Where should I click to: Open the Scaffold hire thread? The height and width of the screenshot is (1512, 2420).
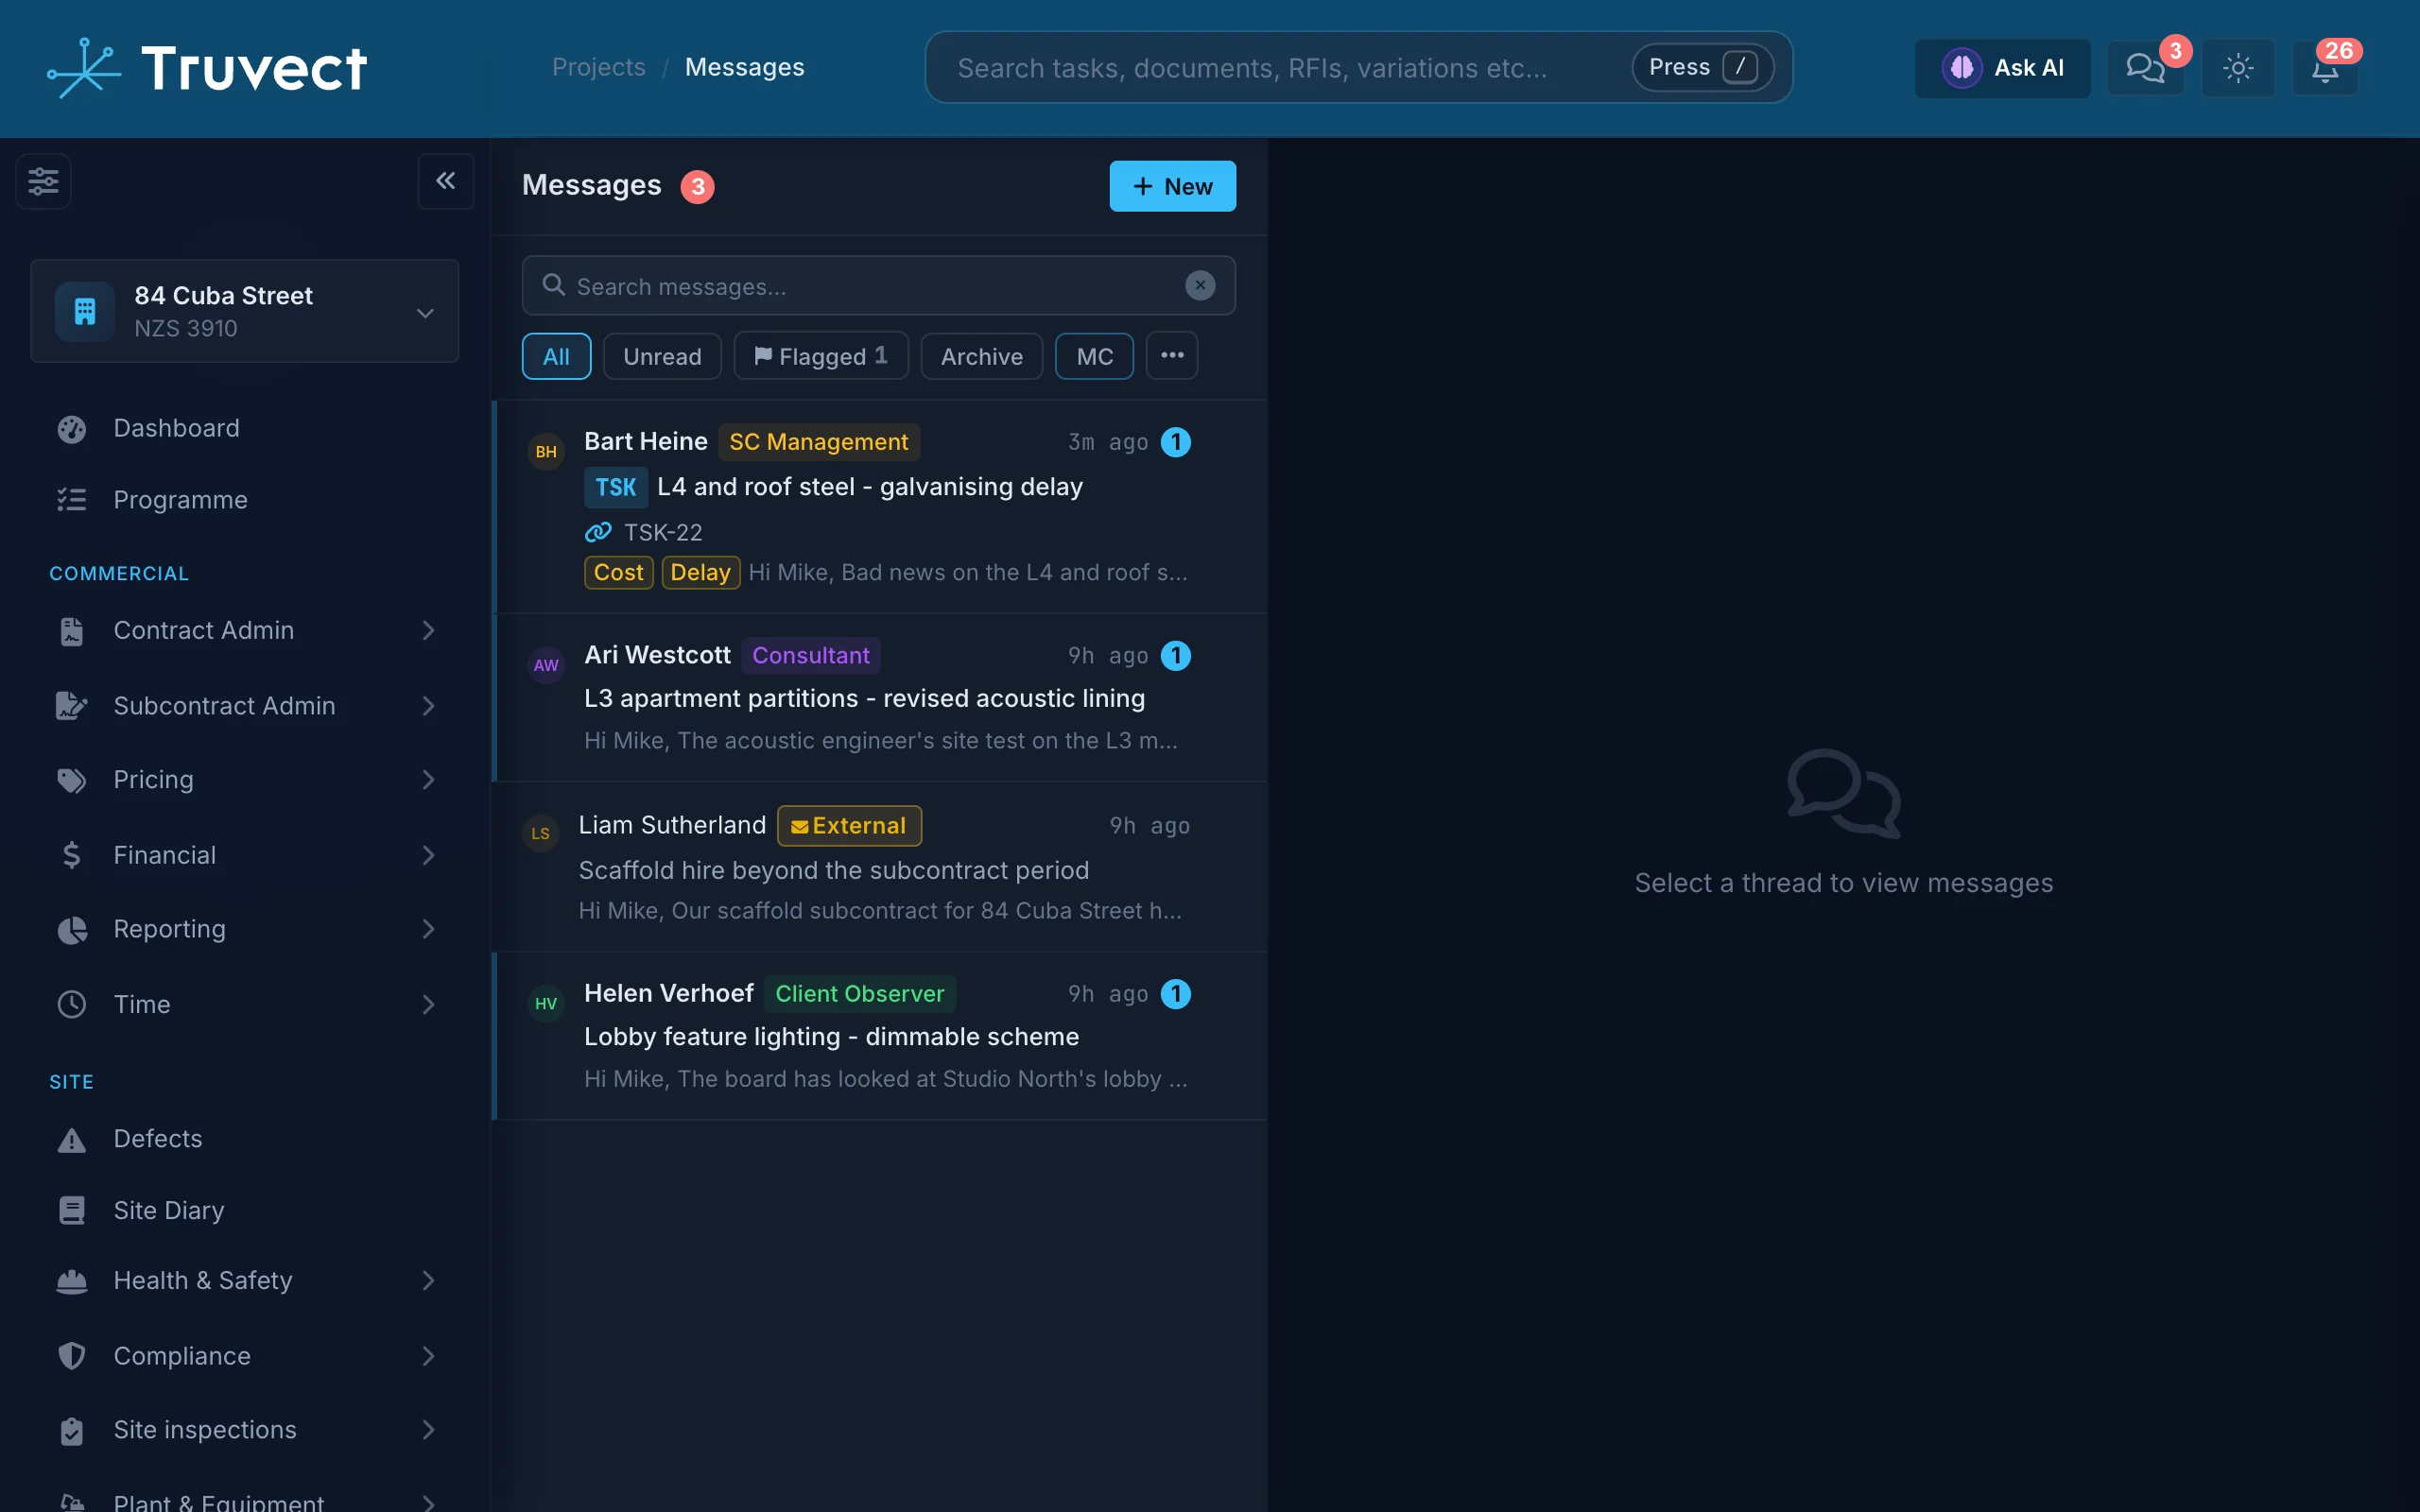tap(880, 867)
